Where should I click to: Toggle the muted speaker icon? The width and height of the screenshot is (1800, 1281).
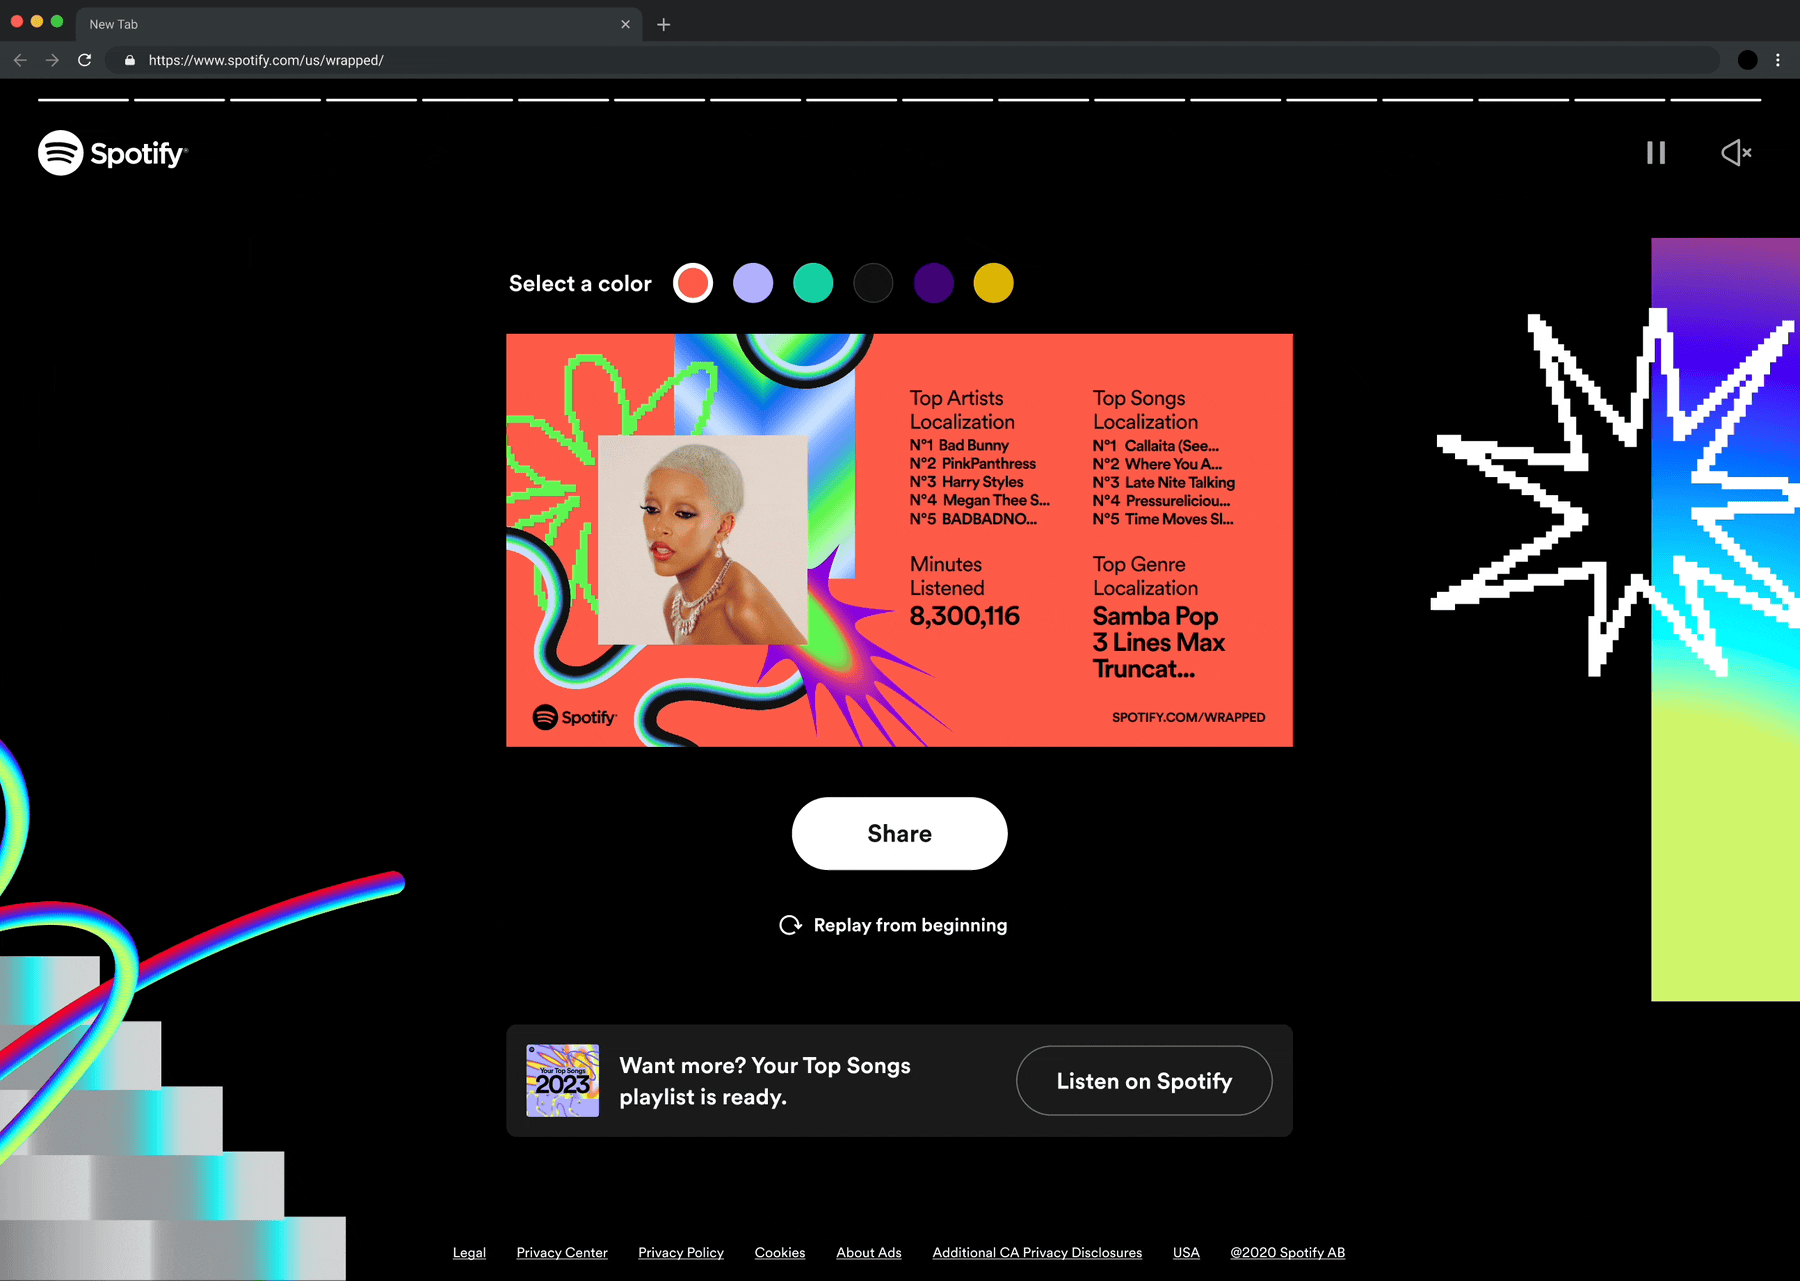click(x=1736, y=153)
